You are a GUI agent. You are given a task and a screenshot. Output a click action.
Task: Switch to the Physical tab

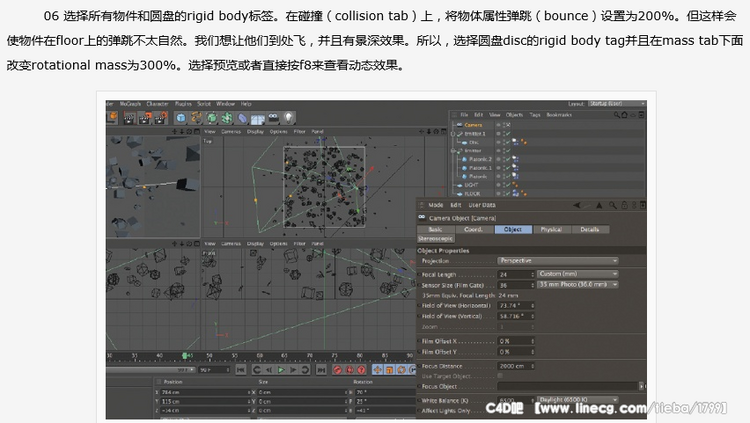click(x=551, y=230)
